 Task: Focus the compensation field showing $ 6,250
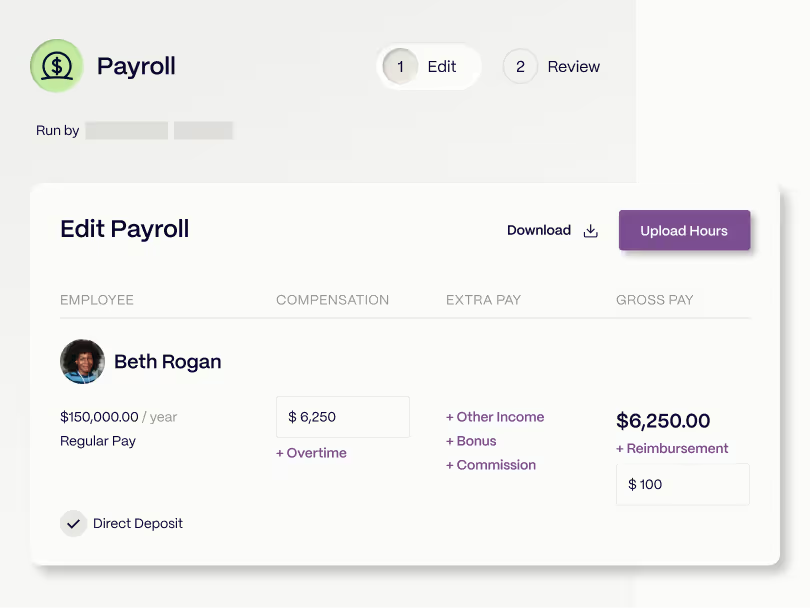coord(342,417)
